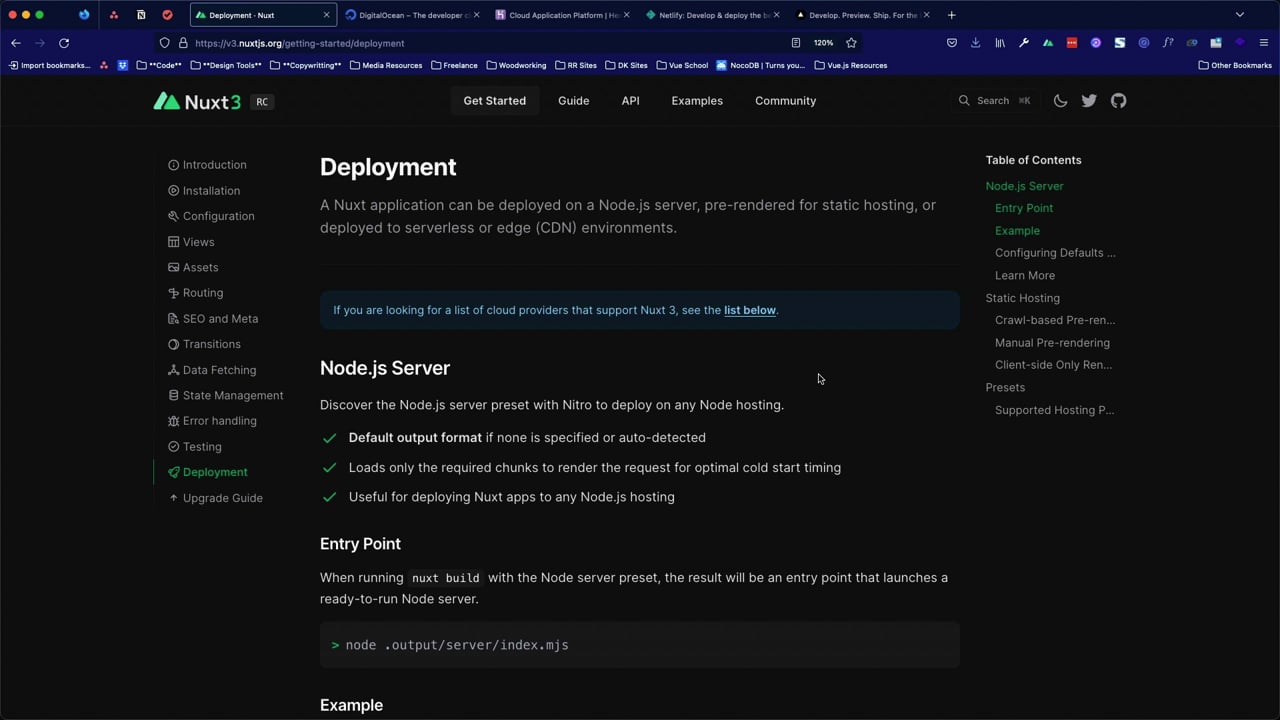Bookmark this page with the star icon
This screenshot has width=1280, height=720.
851,43
